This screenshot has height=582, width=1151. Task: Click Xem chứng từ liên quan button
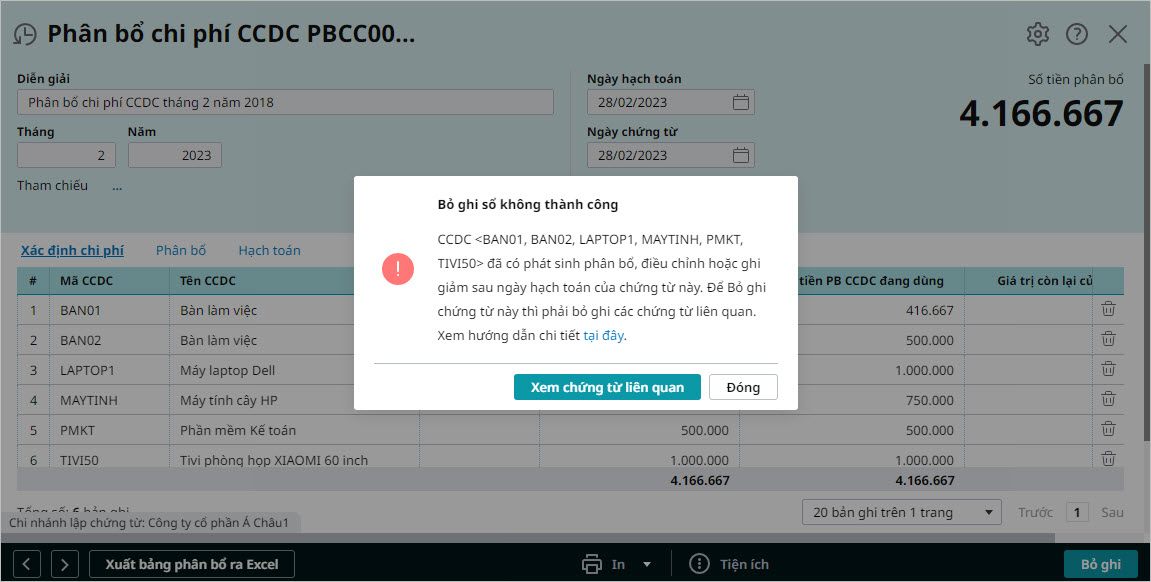click(607, 387)
